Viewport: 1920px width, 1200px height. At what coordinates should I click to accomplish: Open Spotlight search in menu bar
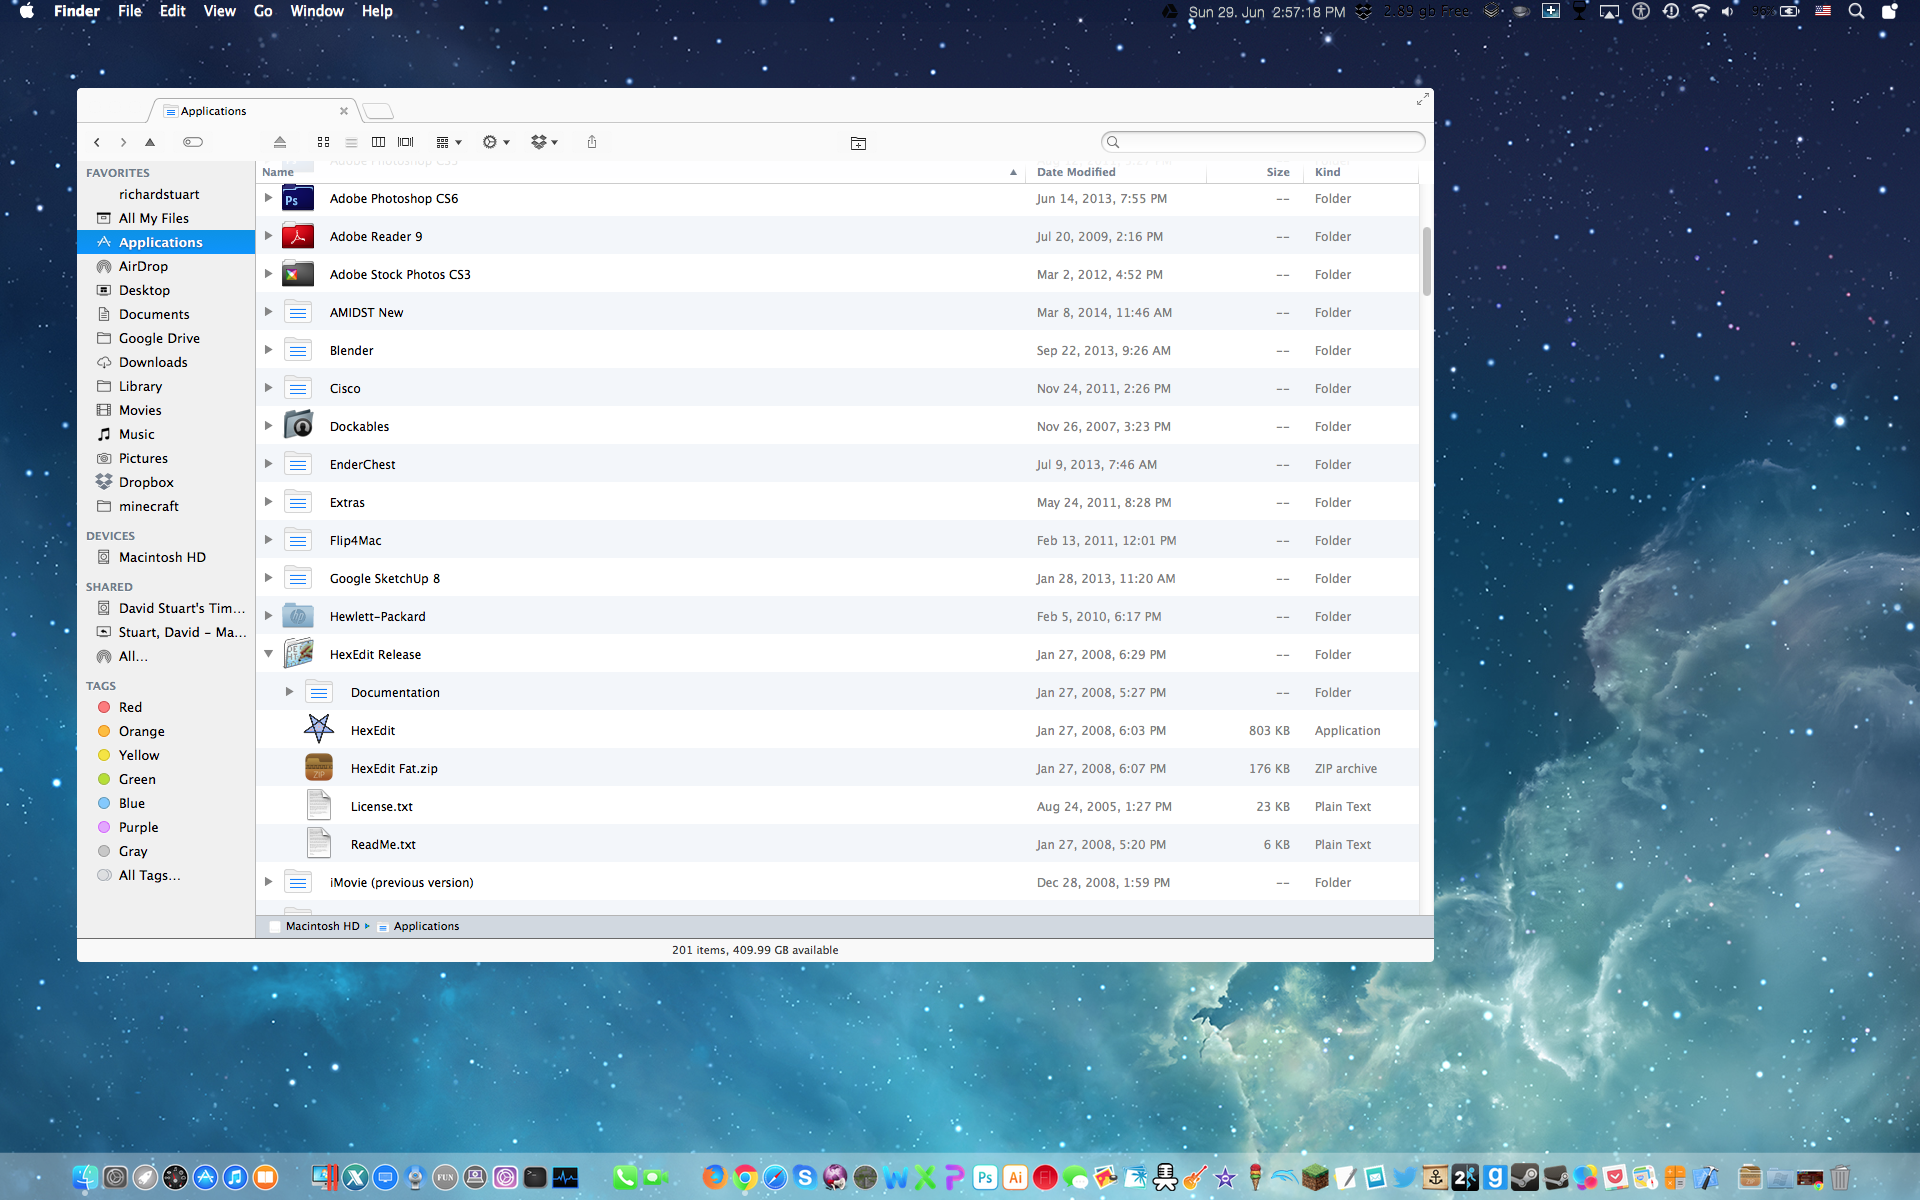pos(1856,12)
